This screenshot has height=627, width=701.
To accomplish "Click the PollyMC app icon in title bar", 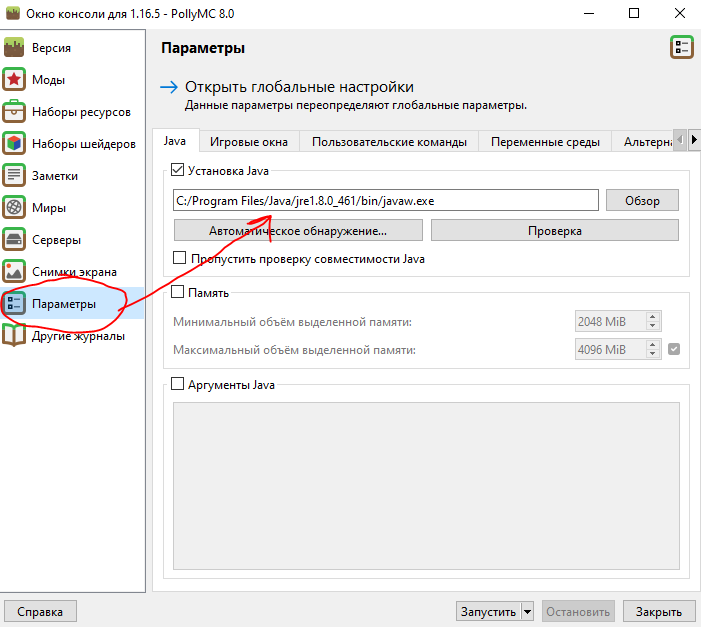I will pos(13,13).
